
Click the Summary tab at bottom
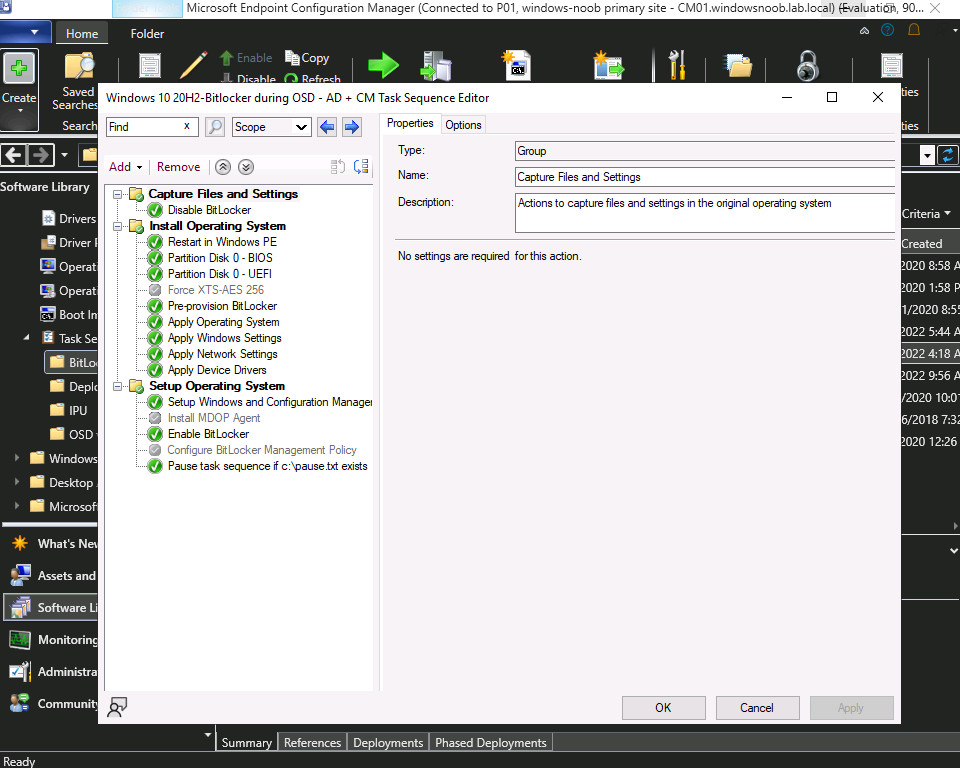tap(246, 742)
